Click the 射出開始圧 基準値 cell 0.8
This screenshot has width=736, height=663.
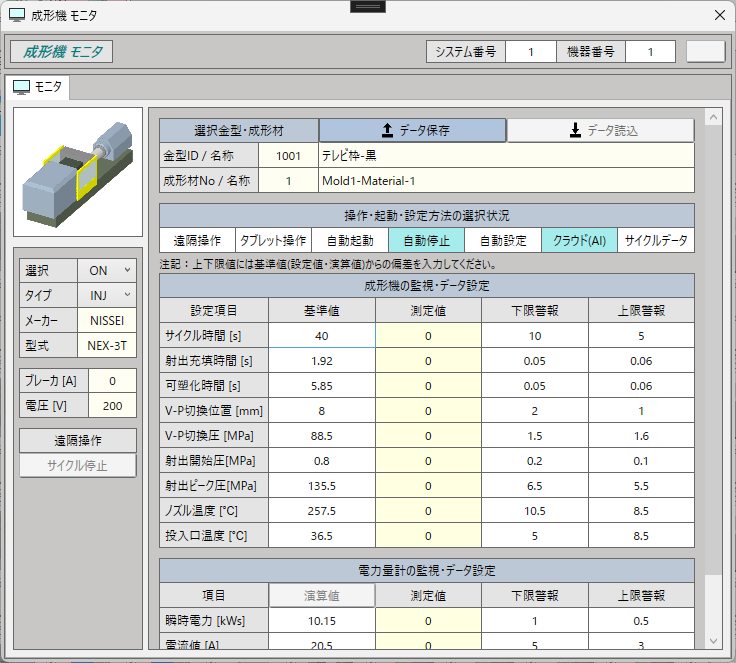(x=322, y=461)
